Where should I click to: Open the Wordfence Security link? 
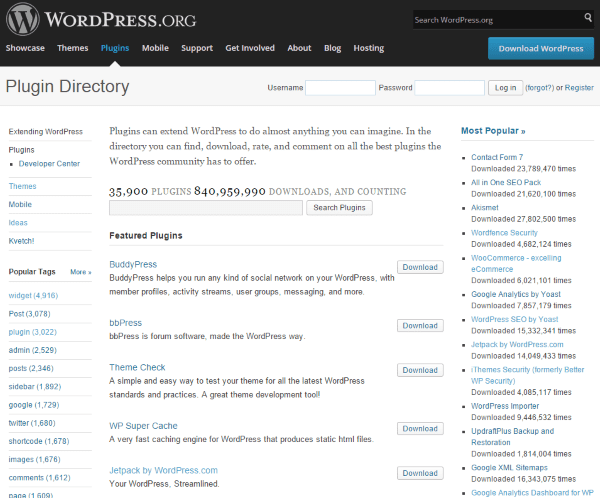[504, 233]
